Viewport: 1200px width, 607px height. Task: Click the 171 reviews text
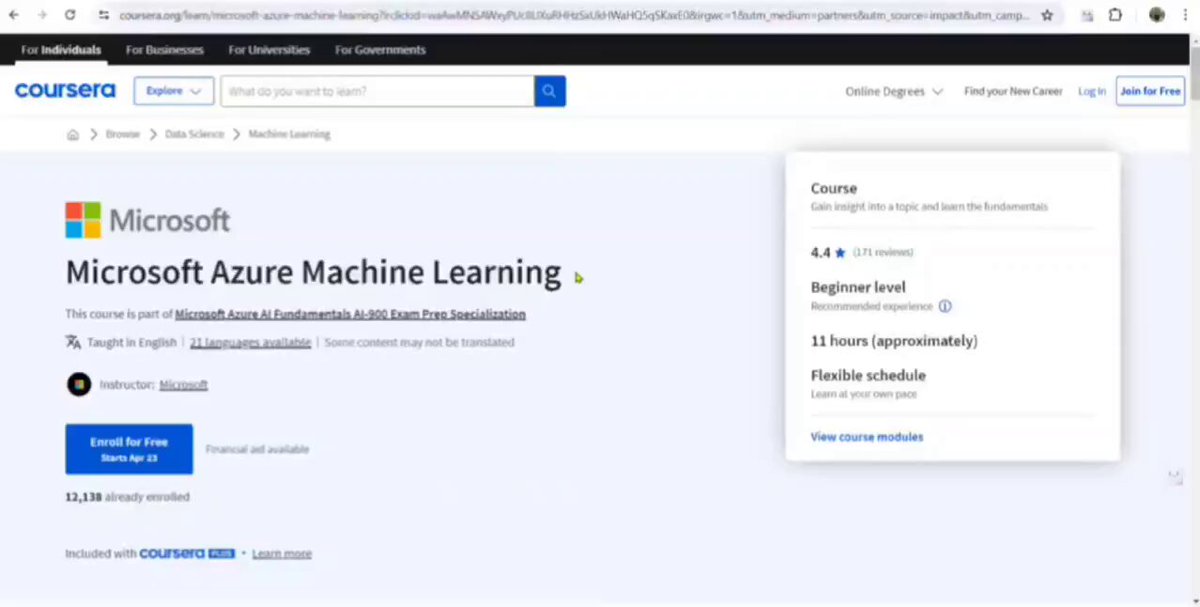pos(883,252)
